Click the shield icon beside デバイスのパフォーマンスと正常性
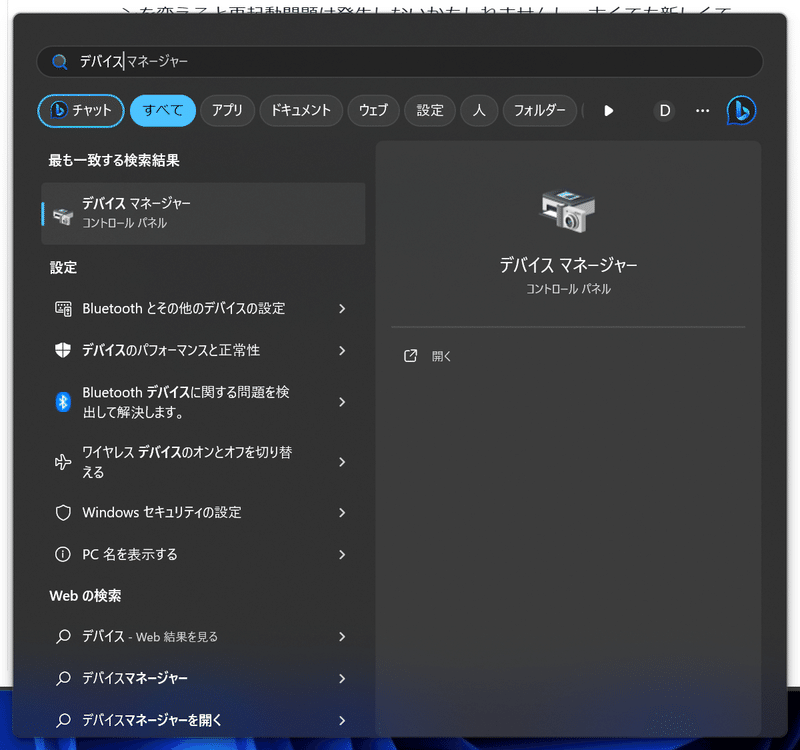The height and width of the screenshot is (750, 800). (x=63, y=351)
